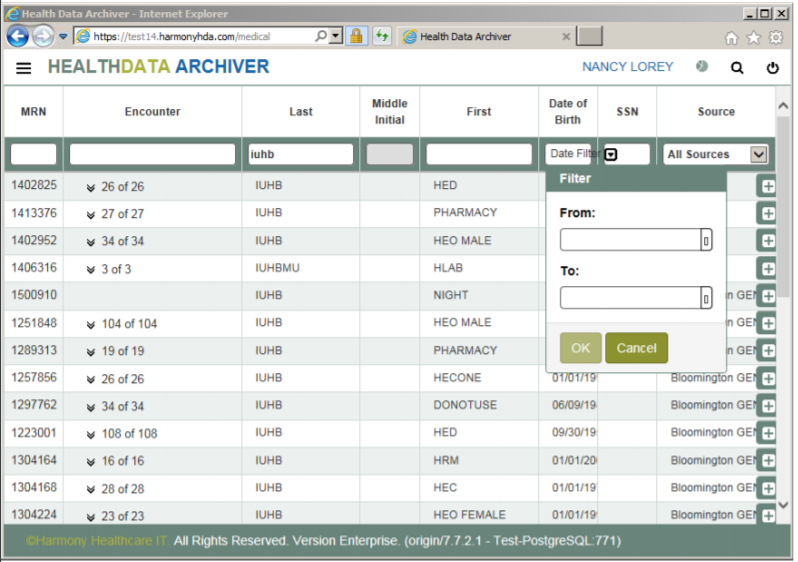Screen dimensions: 798x562
Task: Click the address bar search magnifier
Action: click(x=321, y=36)
